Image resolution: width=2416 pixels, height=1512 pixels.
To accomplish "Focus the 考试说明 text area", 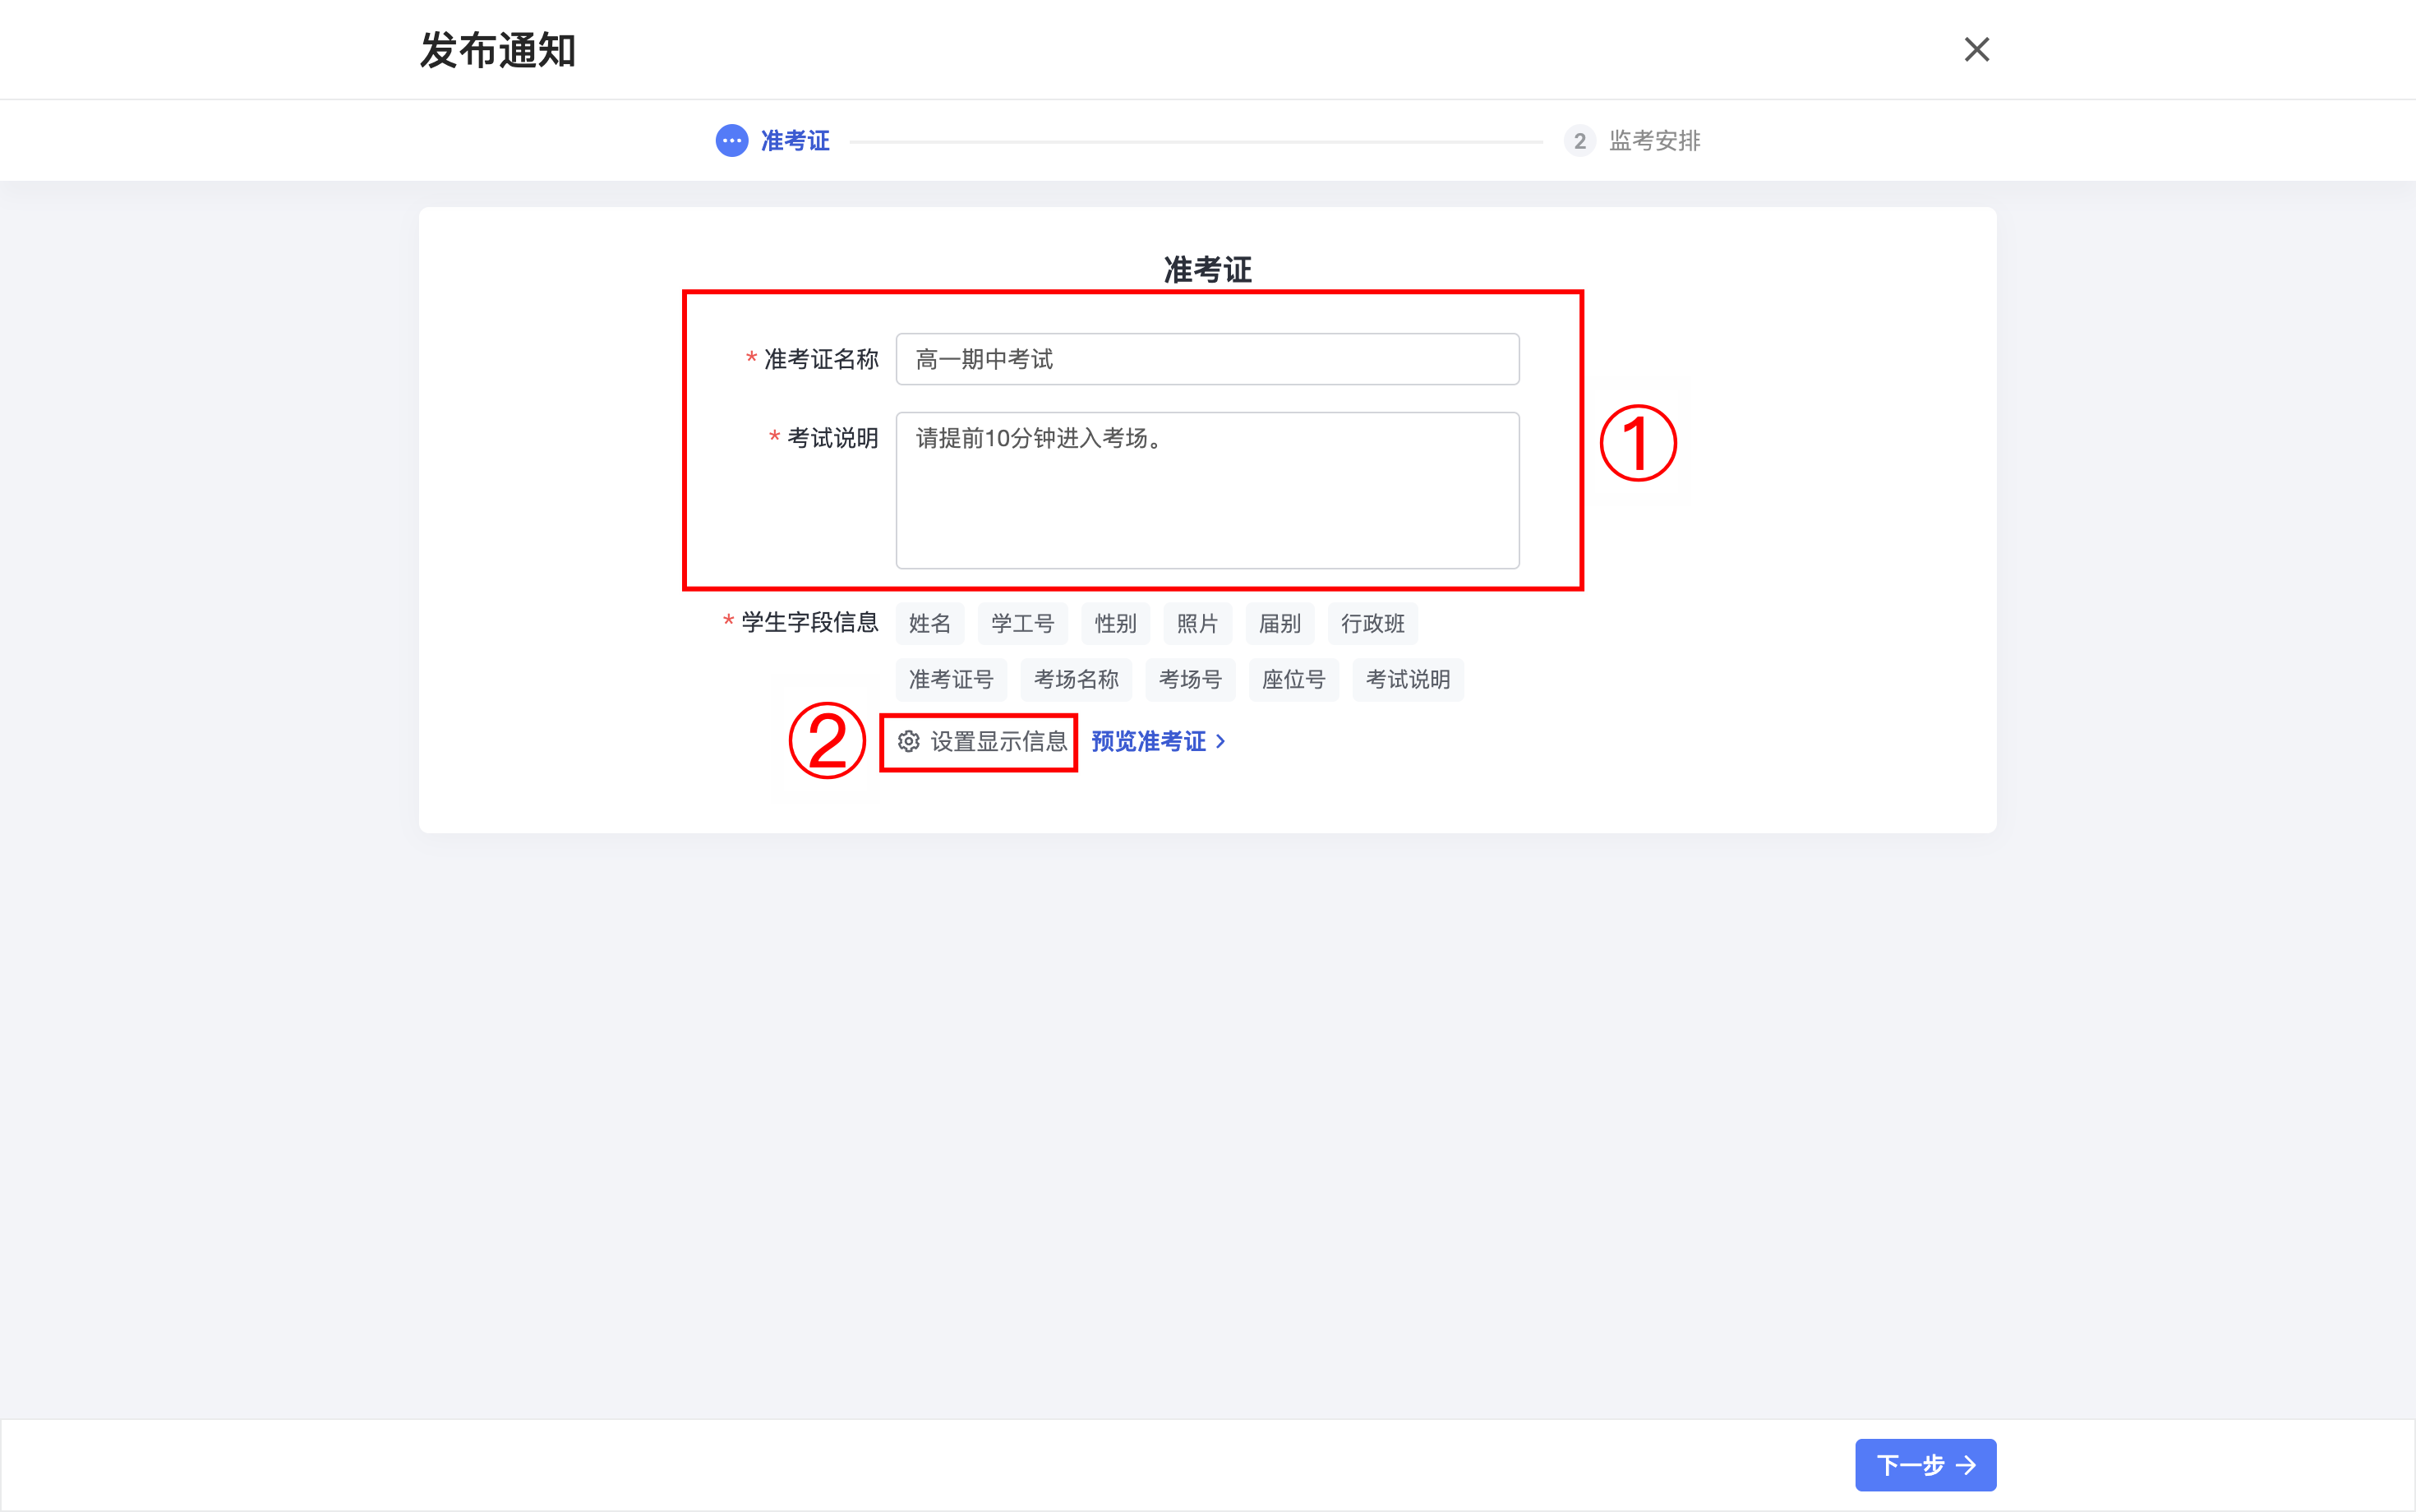I will (1207, 490).
